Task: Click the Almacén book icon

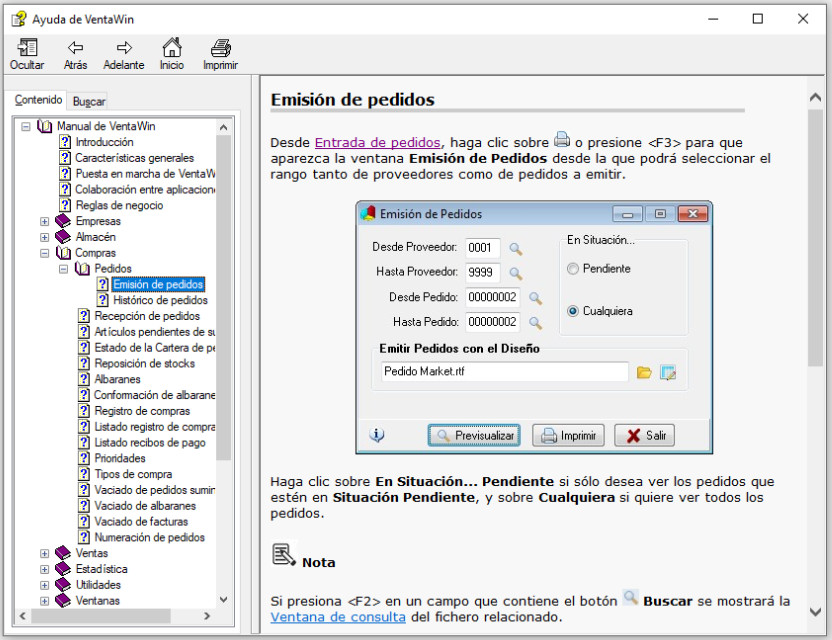Action: [x=63, y=237]
